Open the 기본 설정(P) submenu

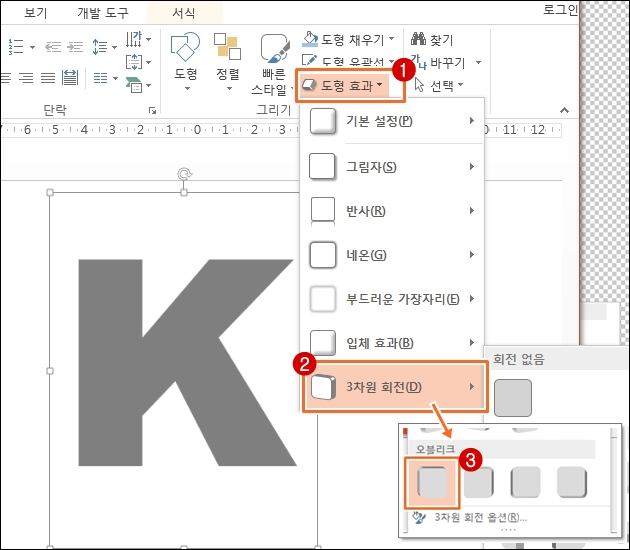392,121
